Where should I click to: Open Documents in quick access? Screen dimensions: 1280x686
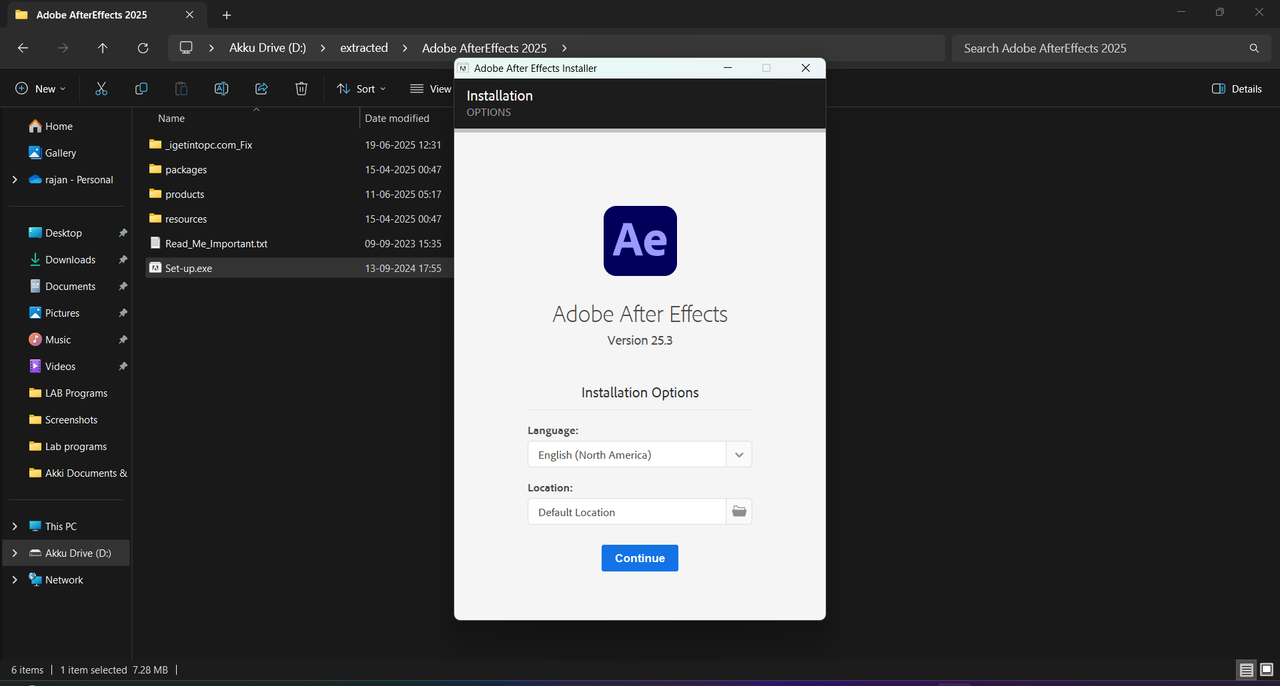(x=68, y=286)
